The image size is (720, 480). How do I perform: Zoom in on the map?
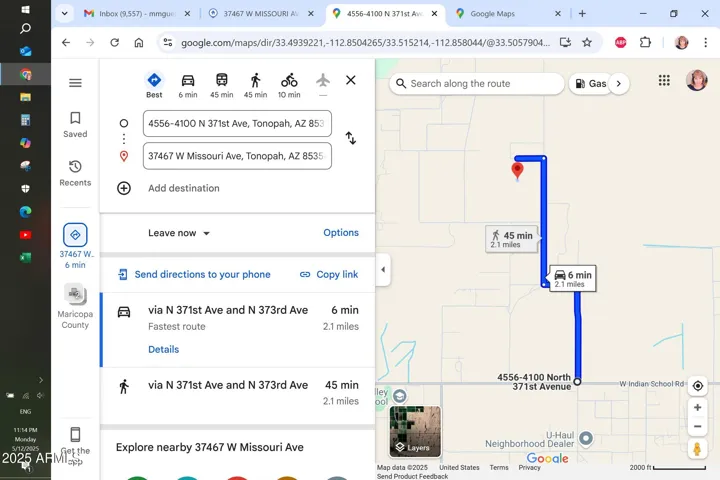click(698, 407)
